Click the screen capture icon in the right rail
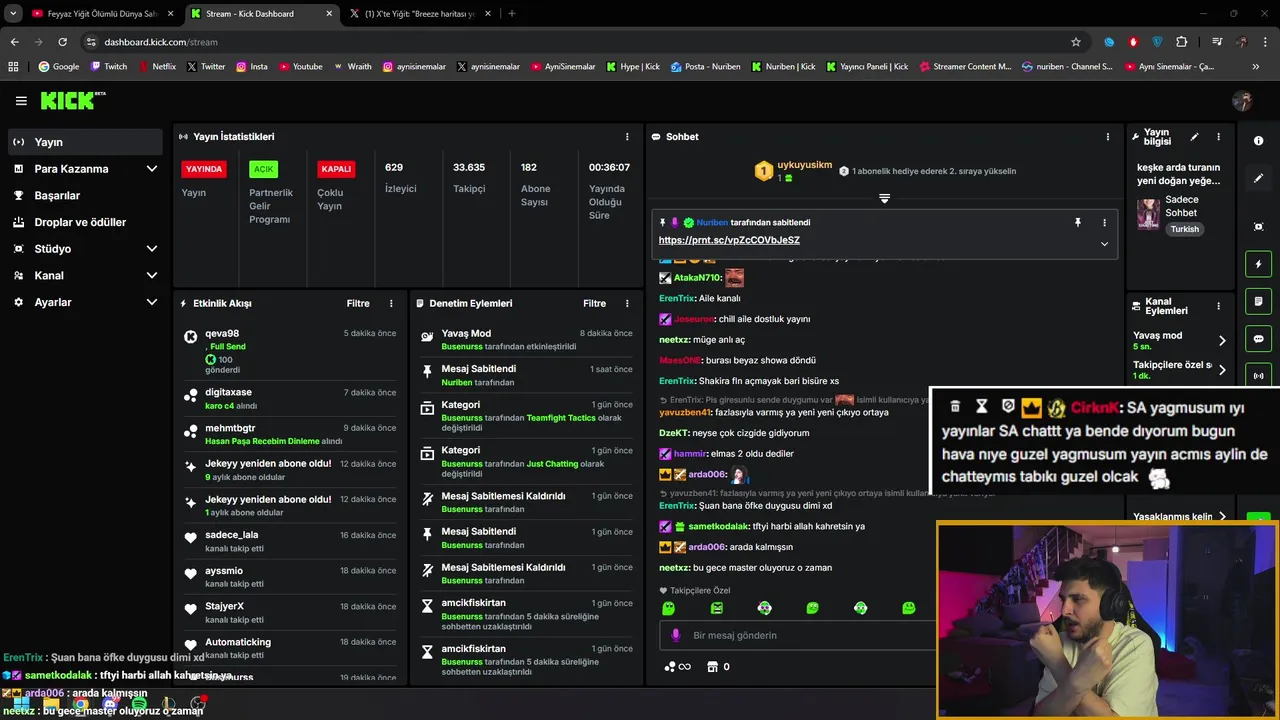This screenshot has width=1280, height=720. pyautogui.click(x=1258, y=227)
